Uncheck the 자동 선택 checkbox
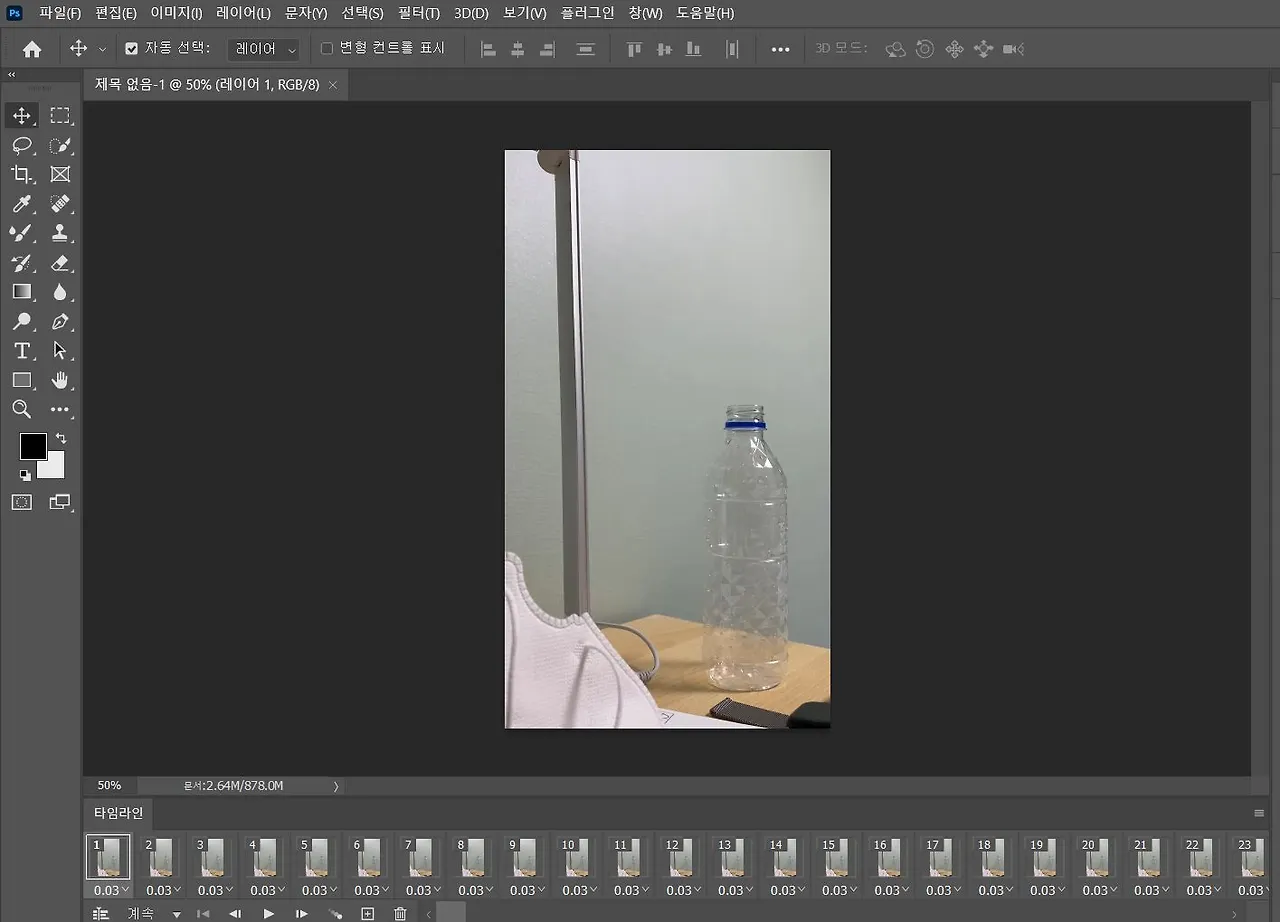Viewport: 1280px width, 922px height. point(131,48)
